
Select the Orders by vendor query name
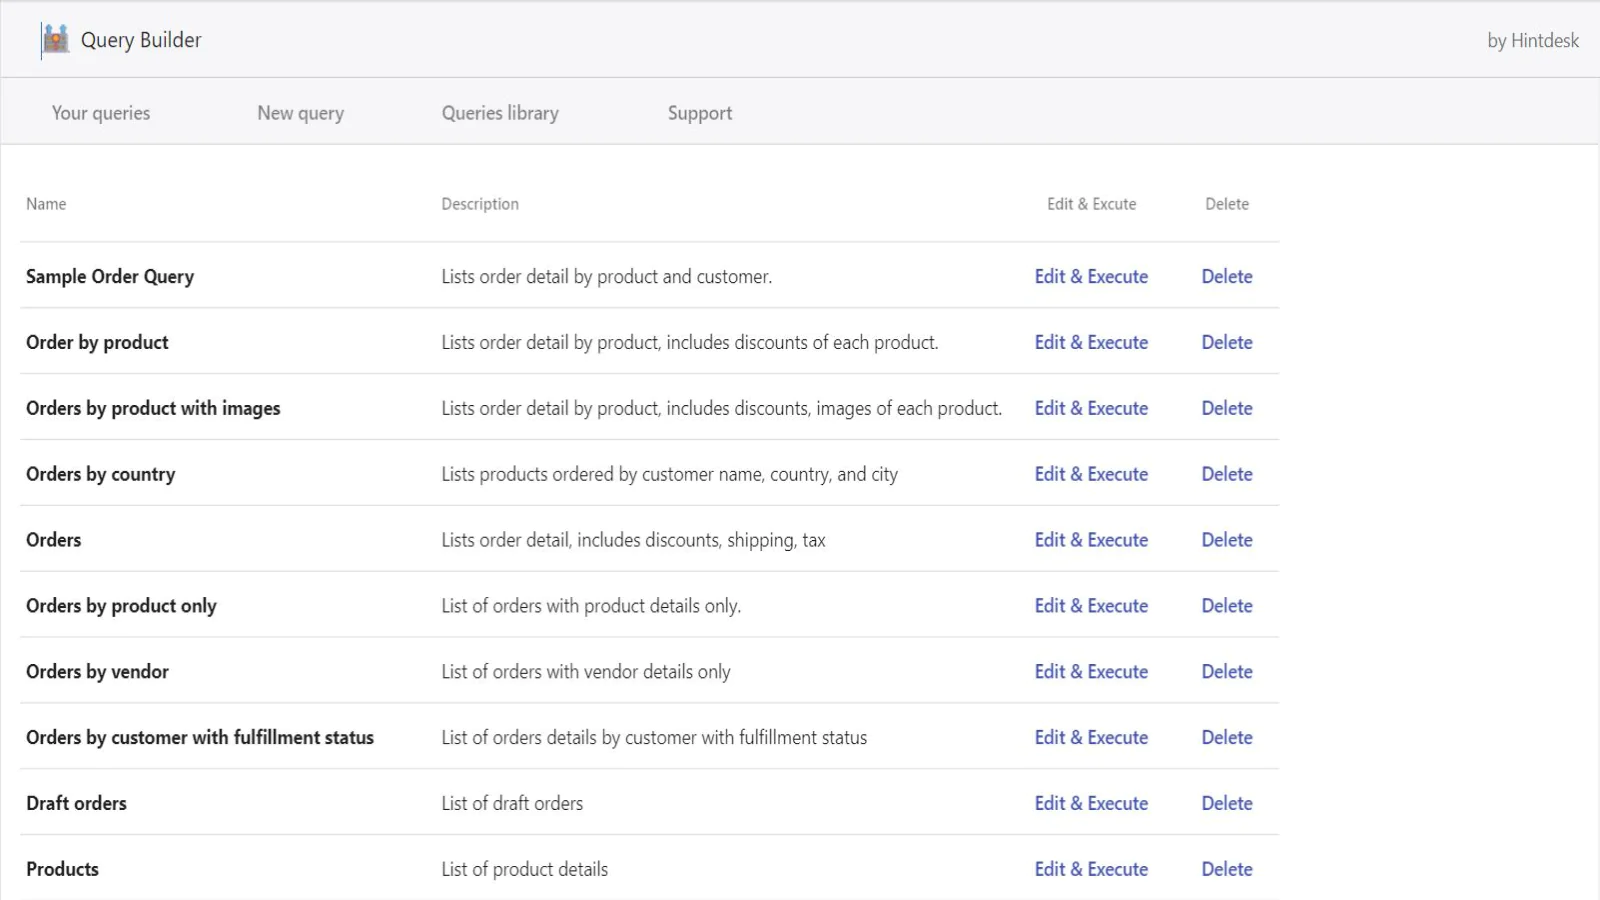(x=97, y=671)
